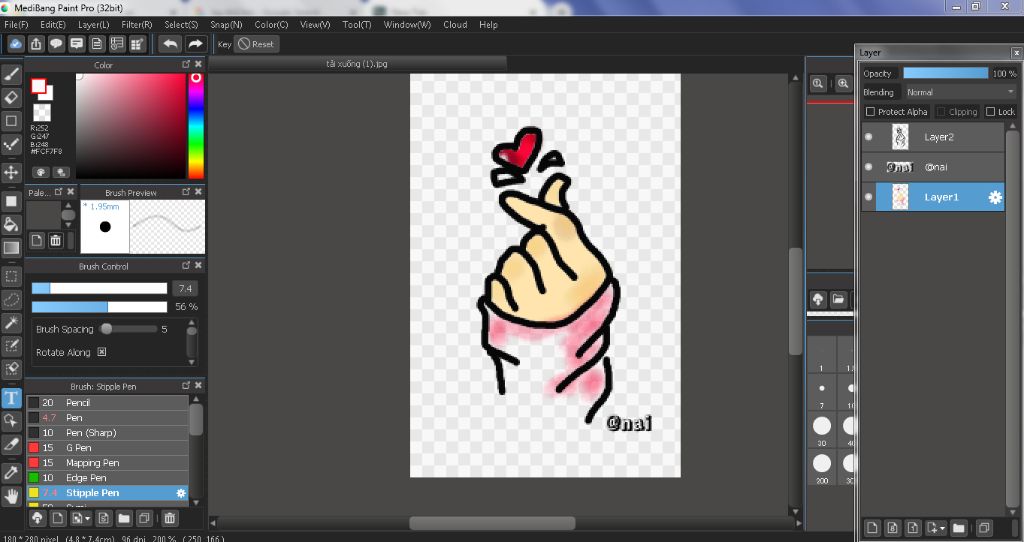Select the Text tool
This screenshot has height=542, width=1024.
point(11,398)
